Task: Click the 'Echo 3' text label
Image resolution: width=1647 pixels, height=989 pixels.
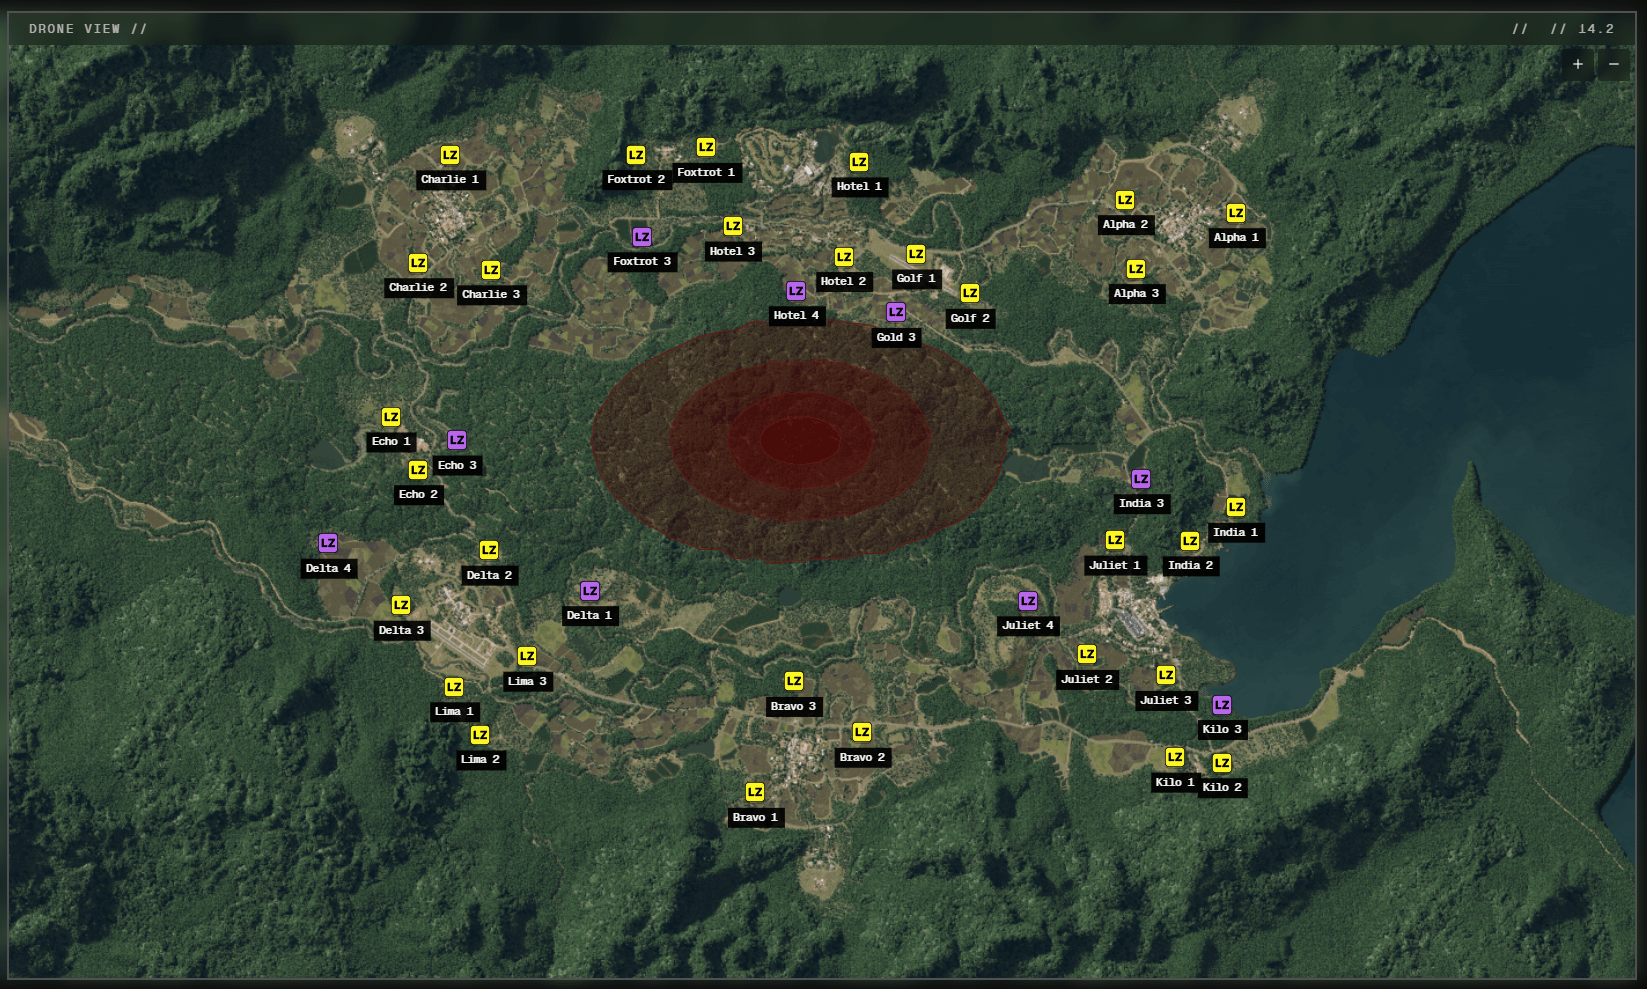Action: pyautogui.click(x=457, y=466)
